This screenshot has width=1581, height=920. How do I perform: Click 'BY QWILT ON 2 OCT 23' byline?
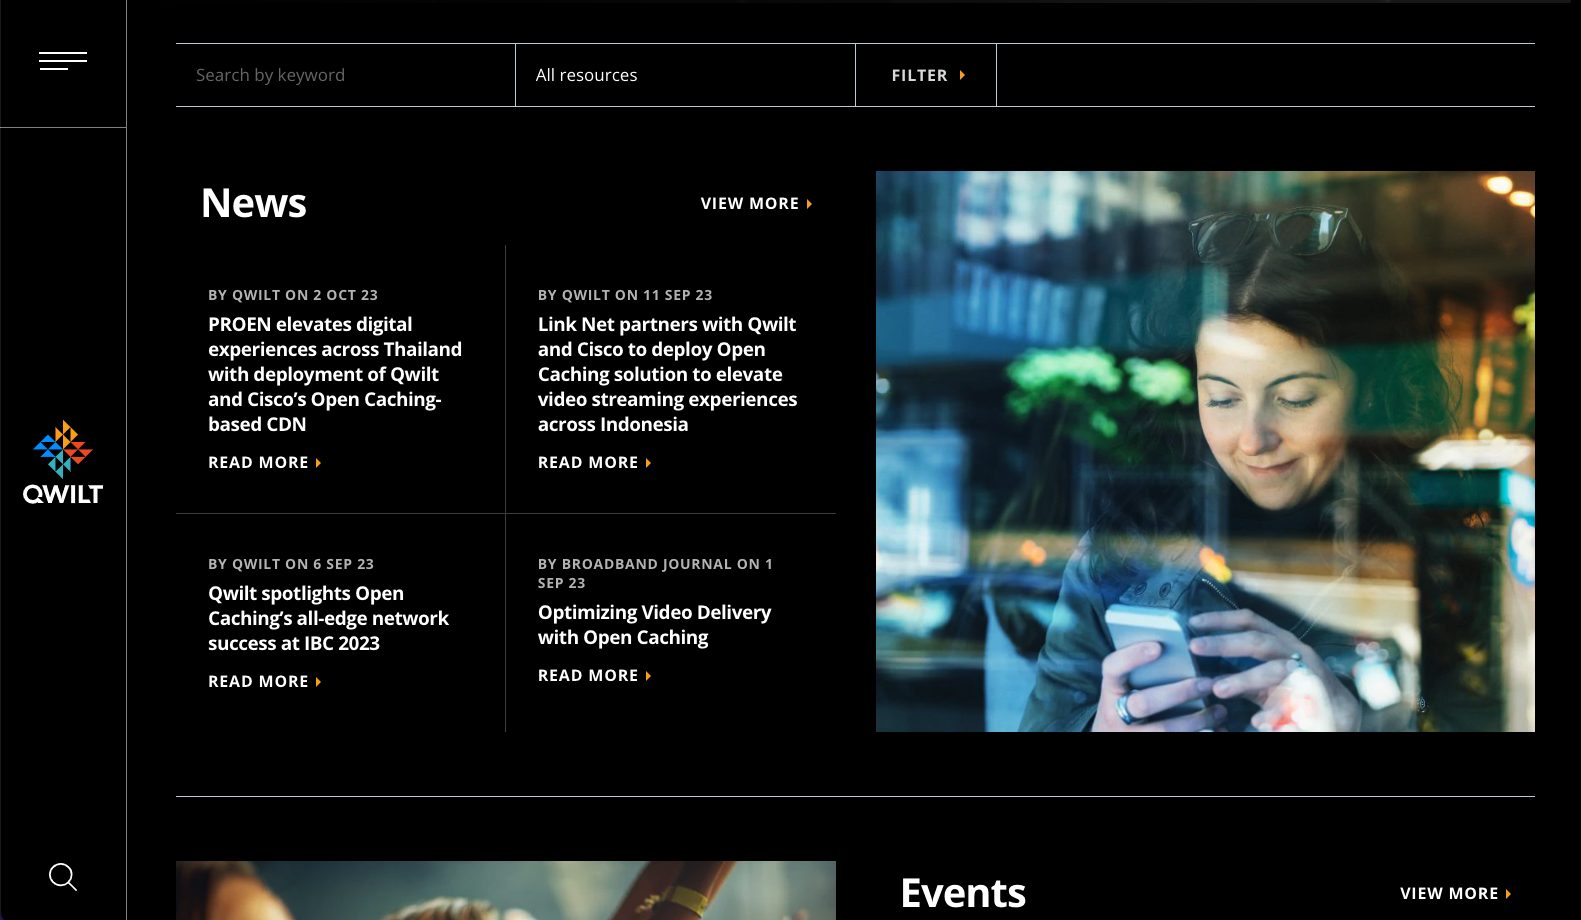click(293, 295)
